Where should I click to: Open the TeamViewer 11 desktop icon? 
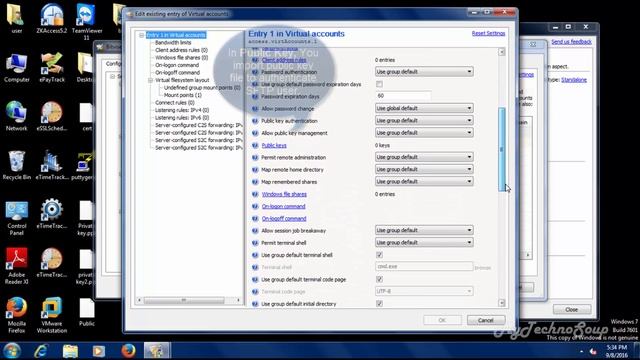(86, 22)
